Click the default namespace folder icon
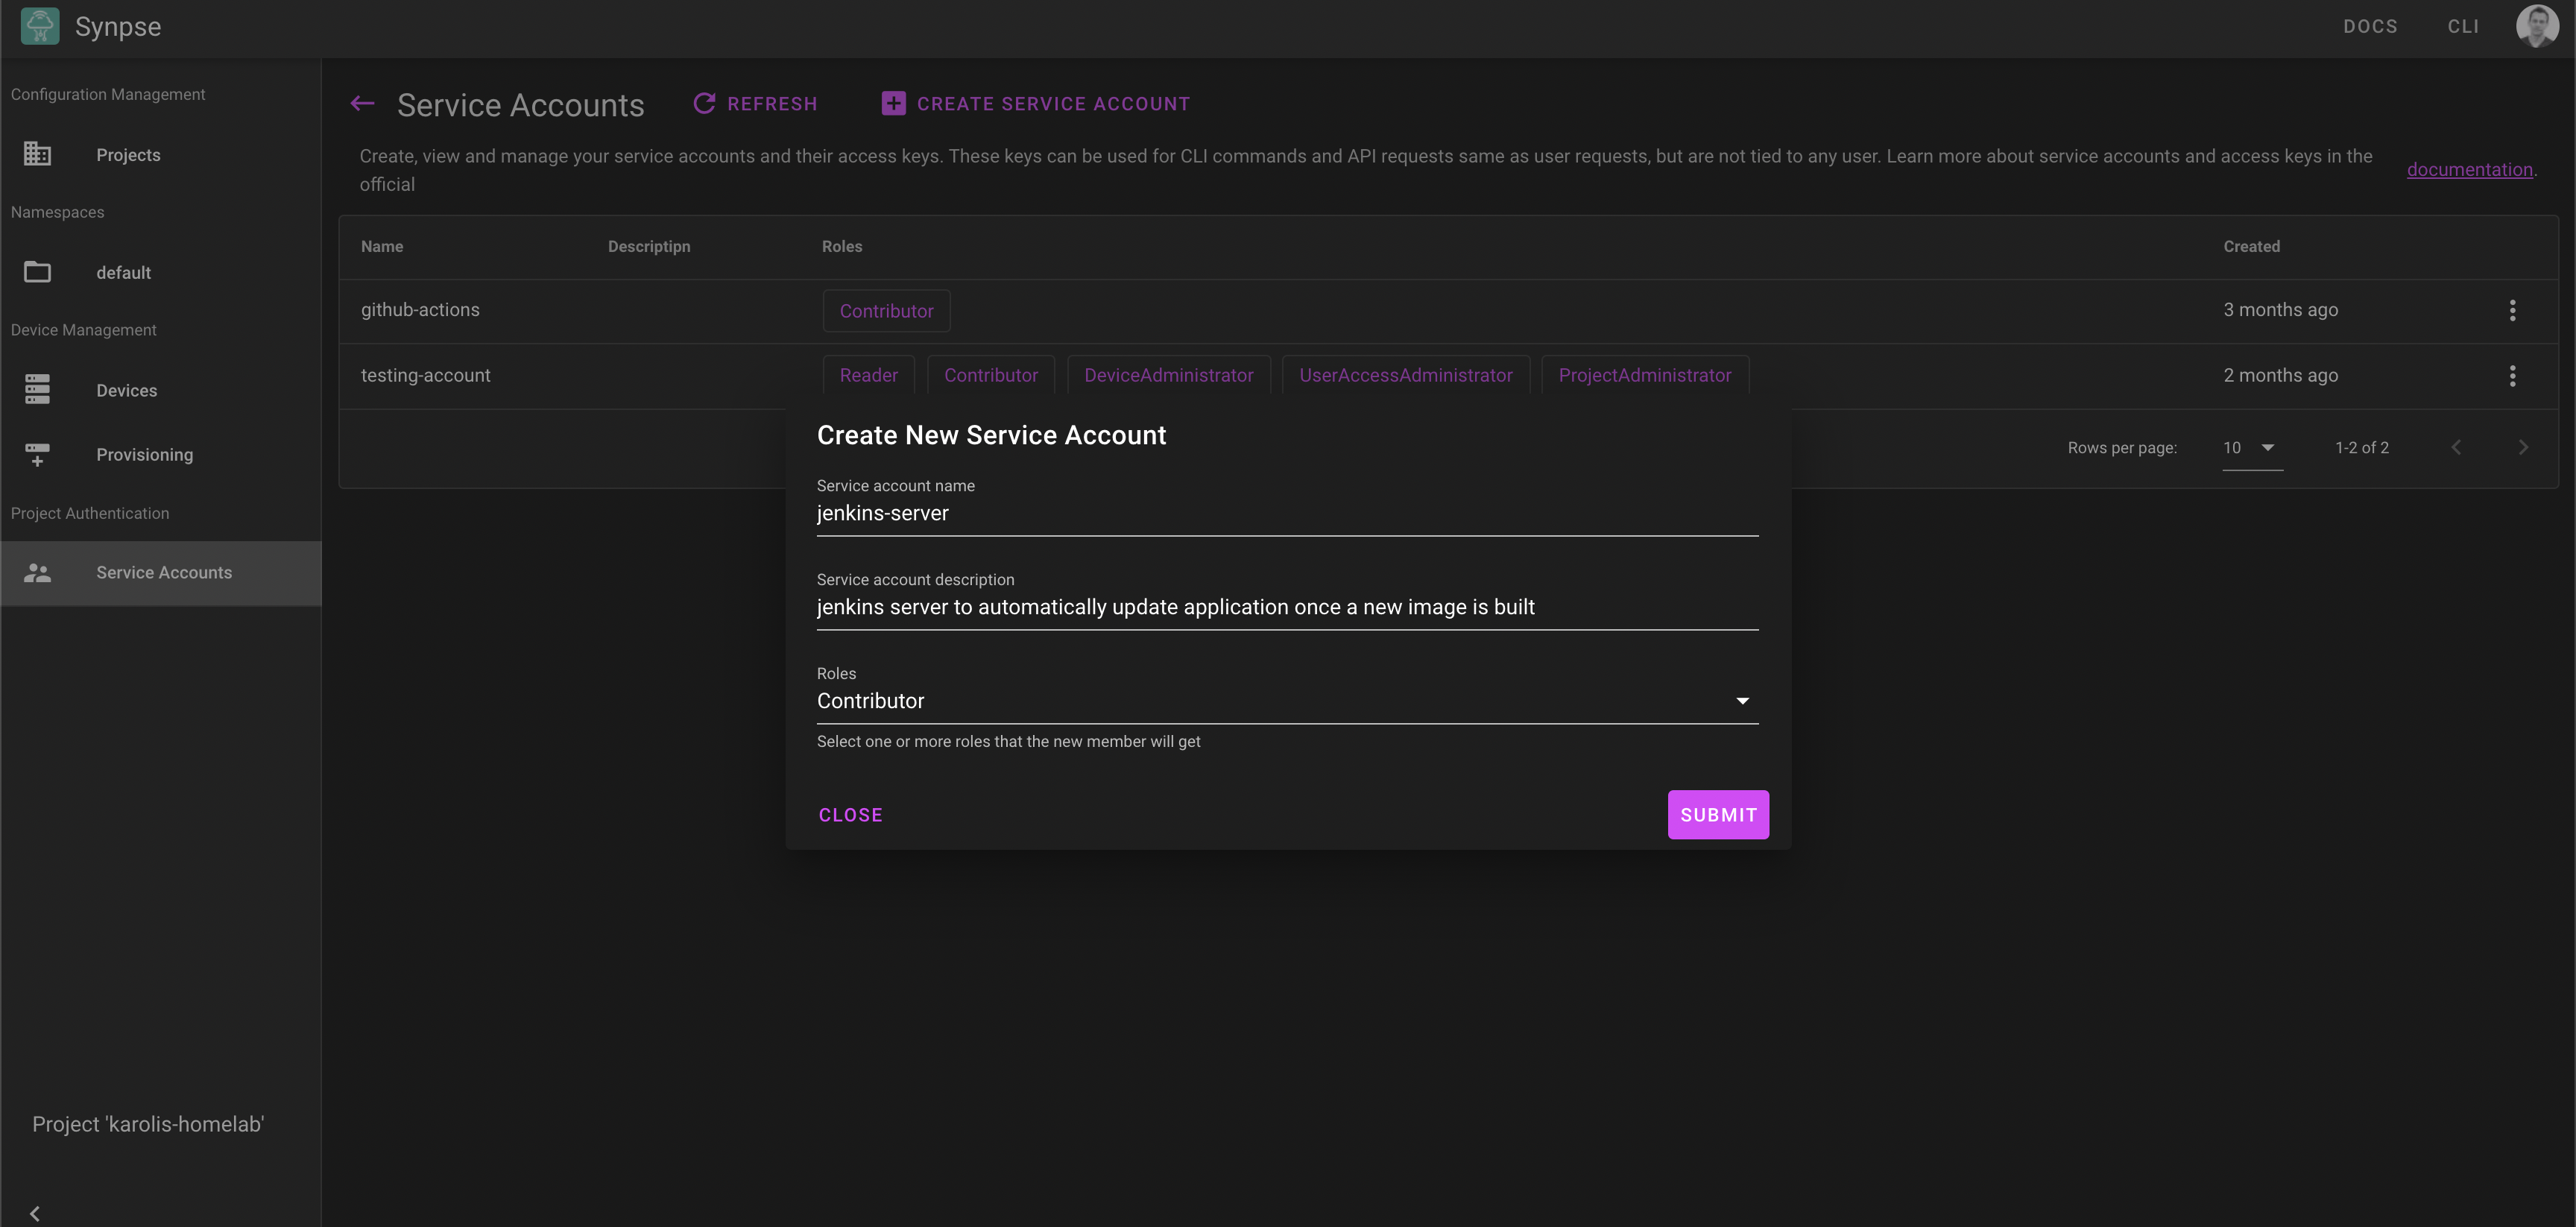This screenshot has width=2576, height=1227. tap(37, 271)
